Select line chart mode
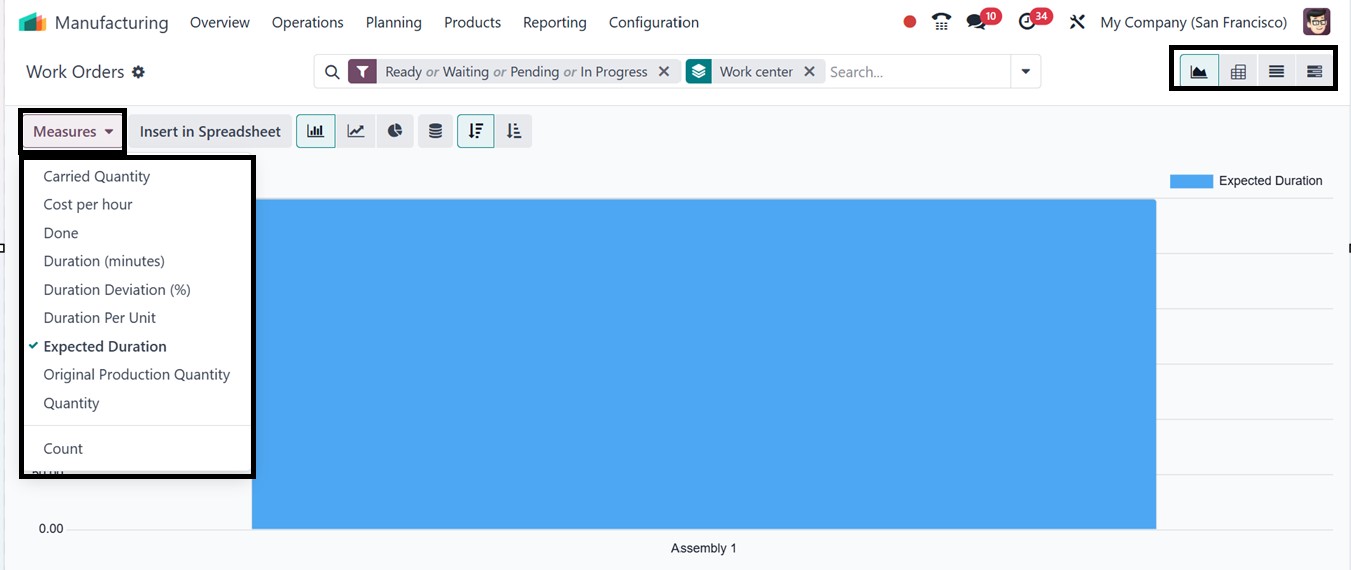This screenshot has height=570, width=1351. pyautogui.click(x=355, y=131)
